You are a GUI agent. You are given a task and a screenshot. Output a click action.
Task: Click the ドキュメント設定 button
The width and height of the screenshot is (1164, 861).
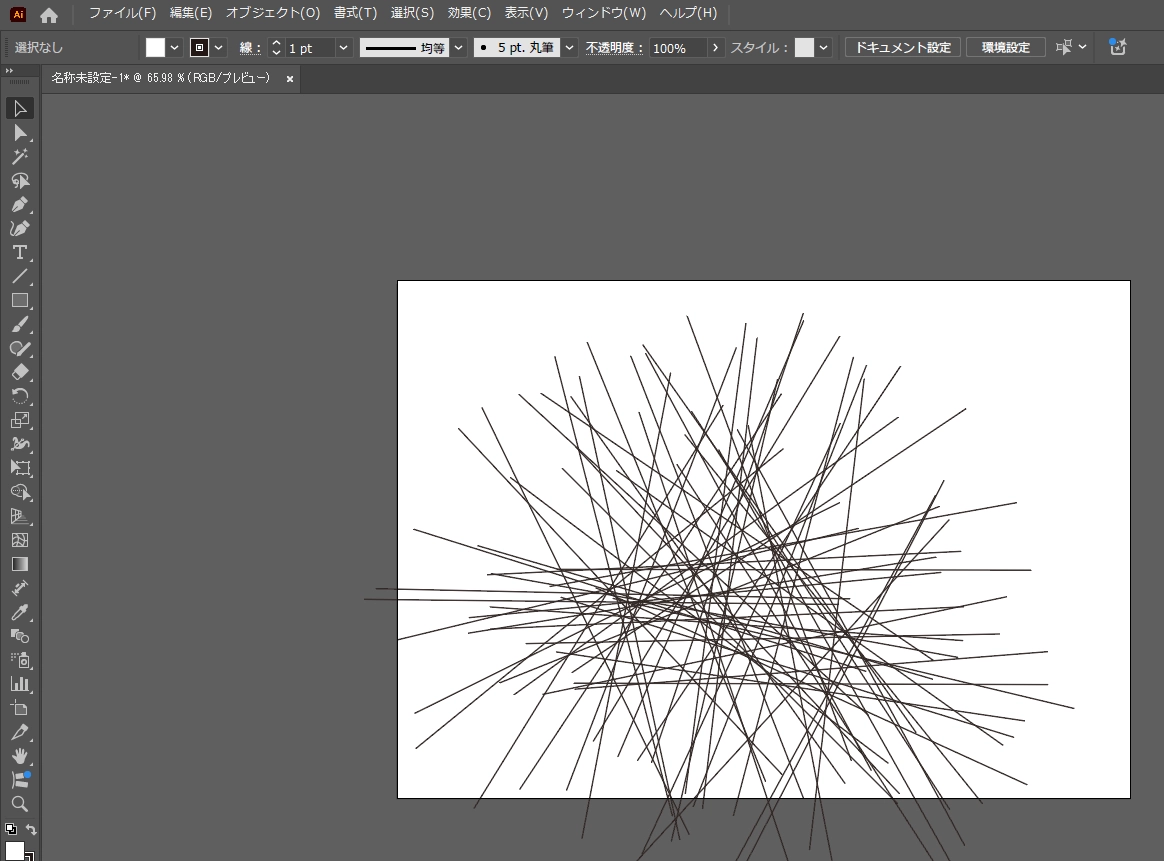(x=902, y=48)
